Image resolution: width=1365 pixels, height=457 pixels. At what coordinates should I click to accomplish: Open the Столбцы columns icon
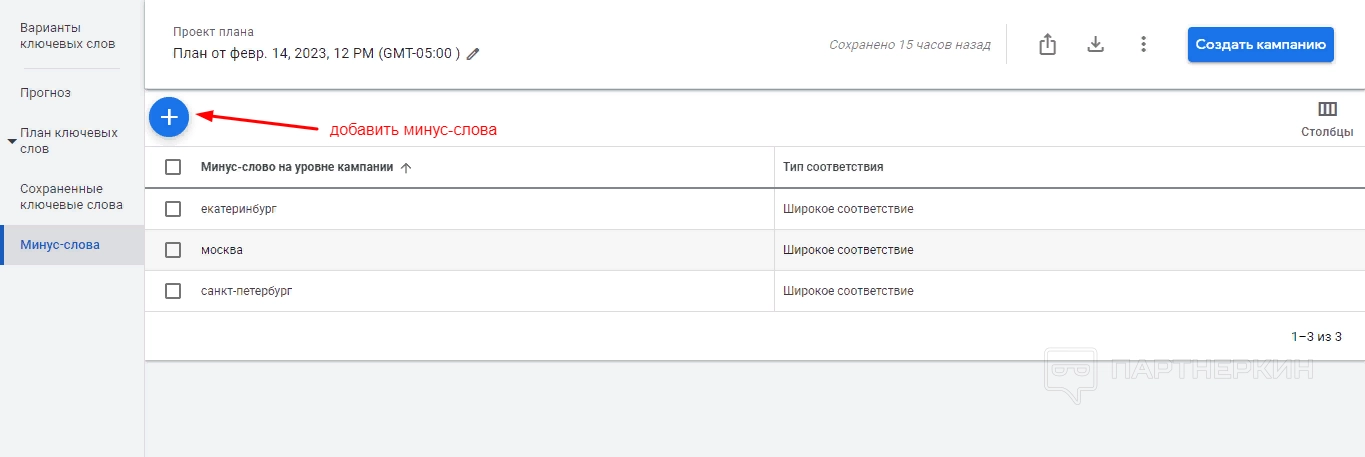[1327, 110]
